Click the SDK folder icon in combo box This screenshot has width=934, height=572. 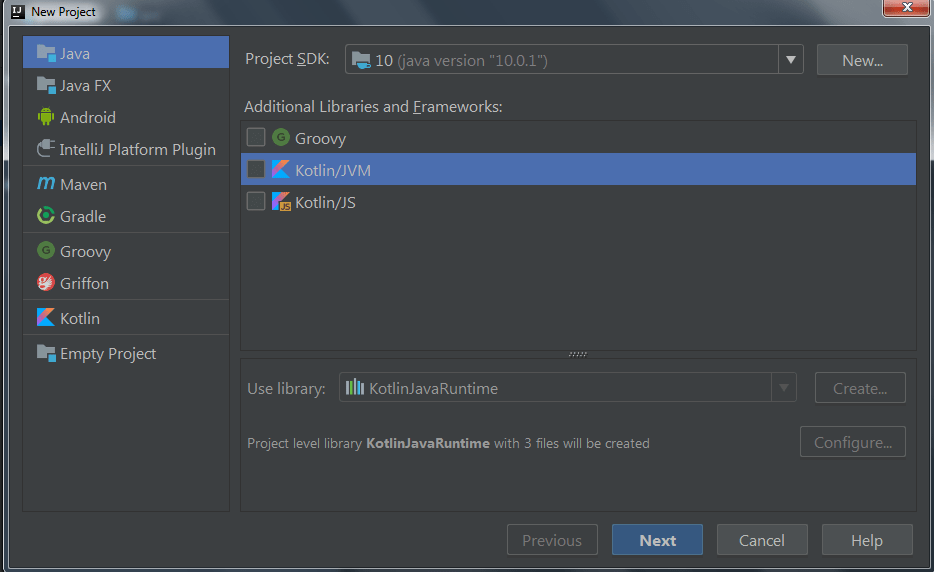(361, 60)
